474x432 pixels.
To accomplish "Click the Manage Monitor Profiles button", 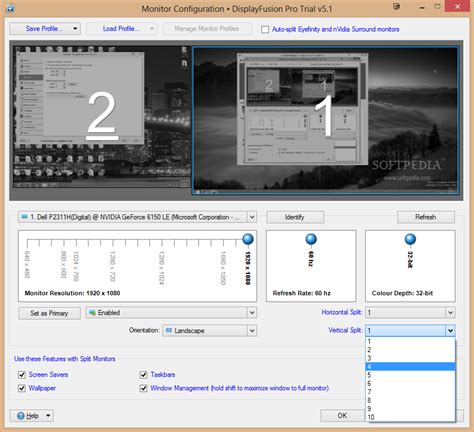I will click(207, 29).
